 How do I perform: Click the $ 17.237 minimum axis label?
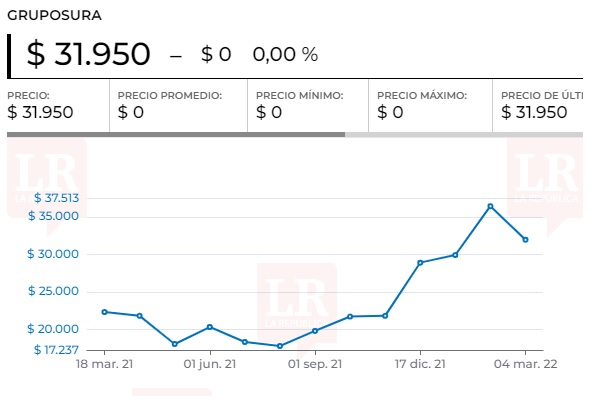[55, 350]
